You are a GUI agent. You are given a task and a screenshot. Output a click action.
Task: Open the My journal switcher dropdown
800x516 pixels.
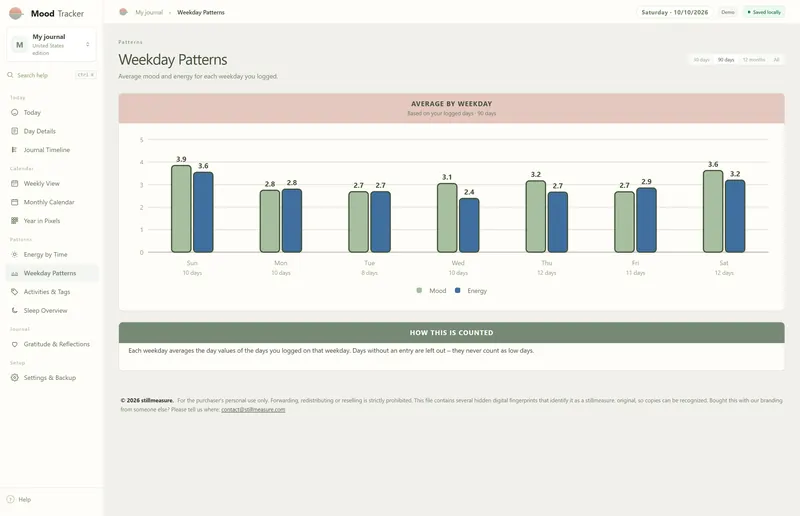point(51,44)
